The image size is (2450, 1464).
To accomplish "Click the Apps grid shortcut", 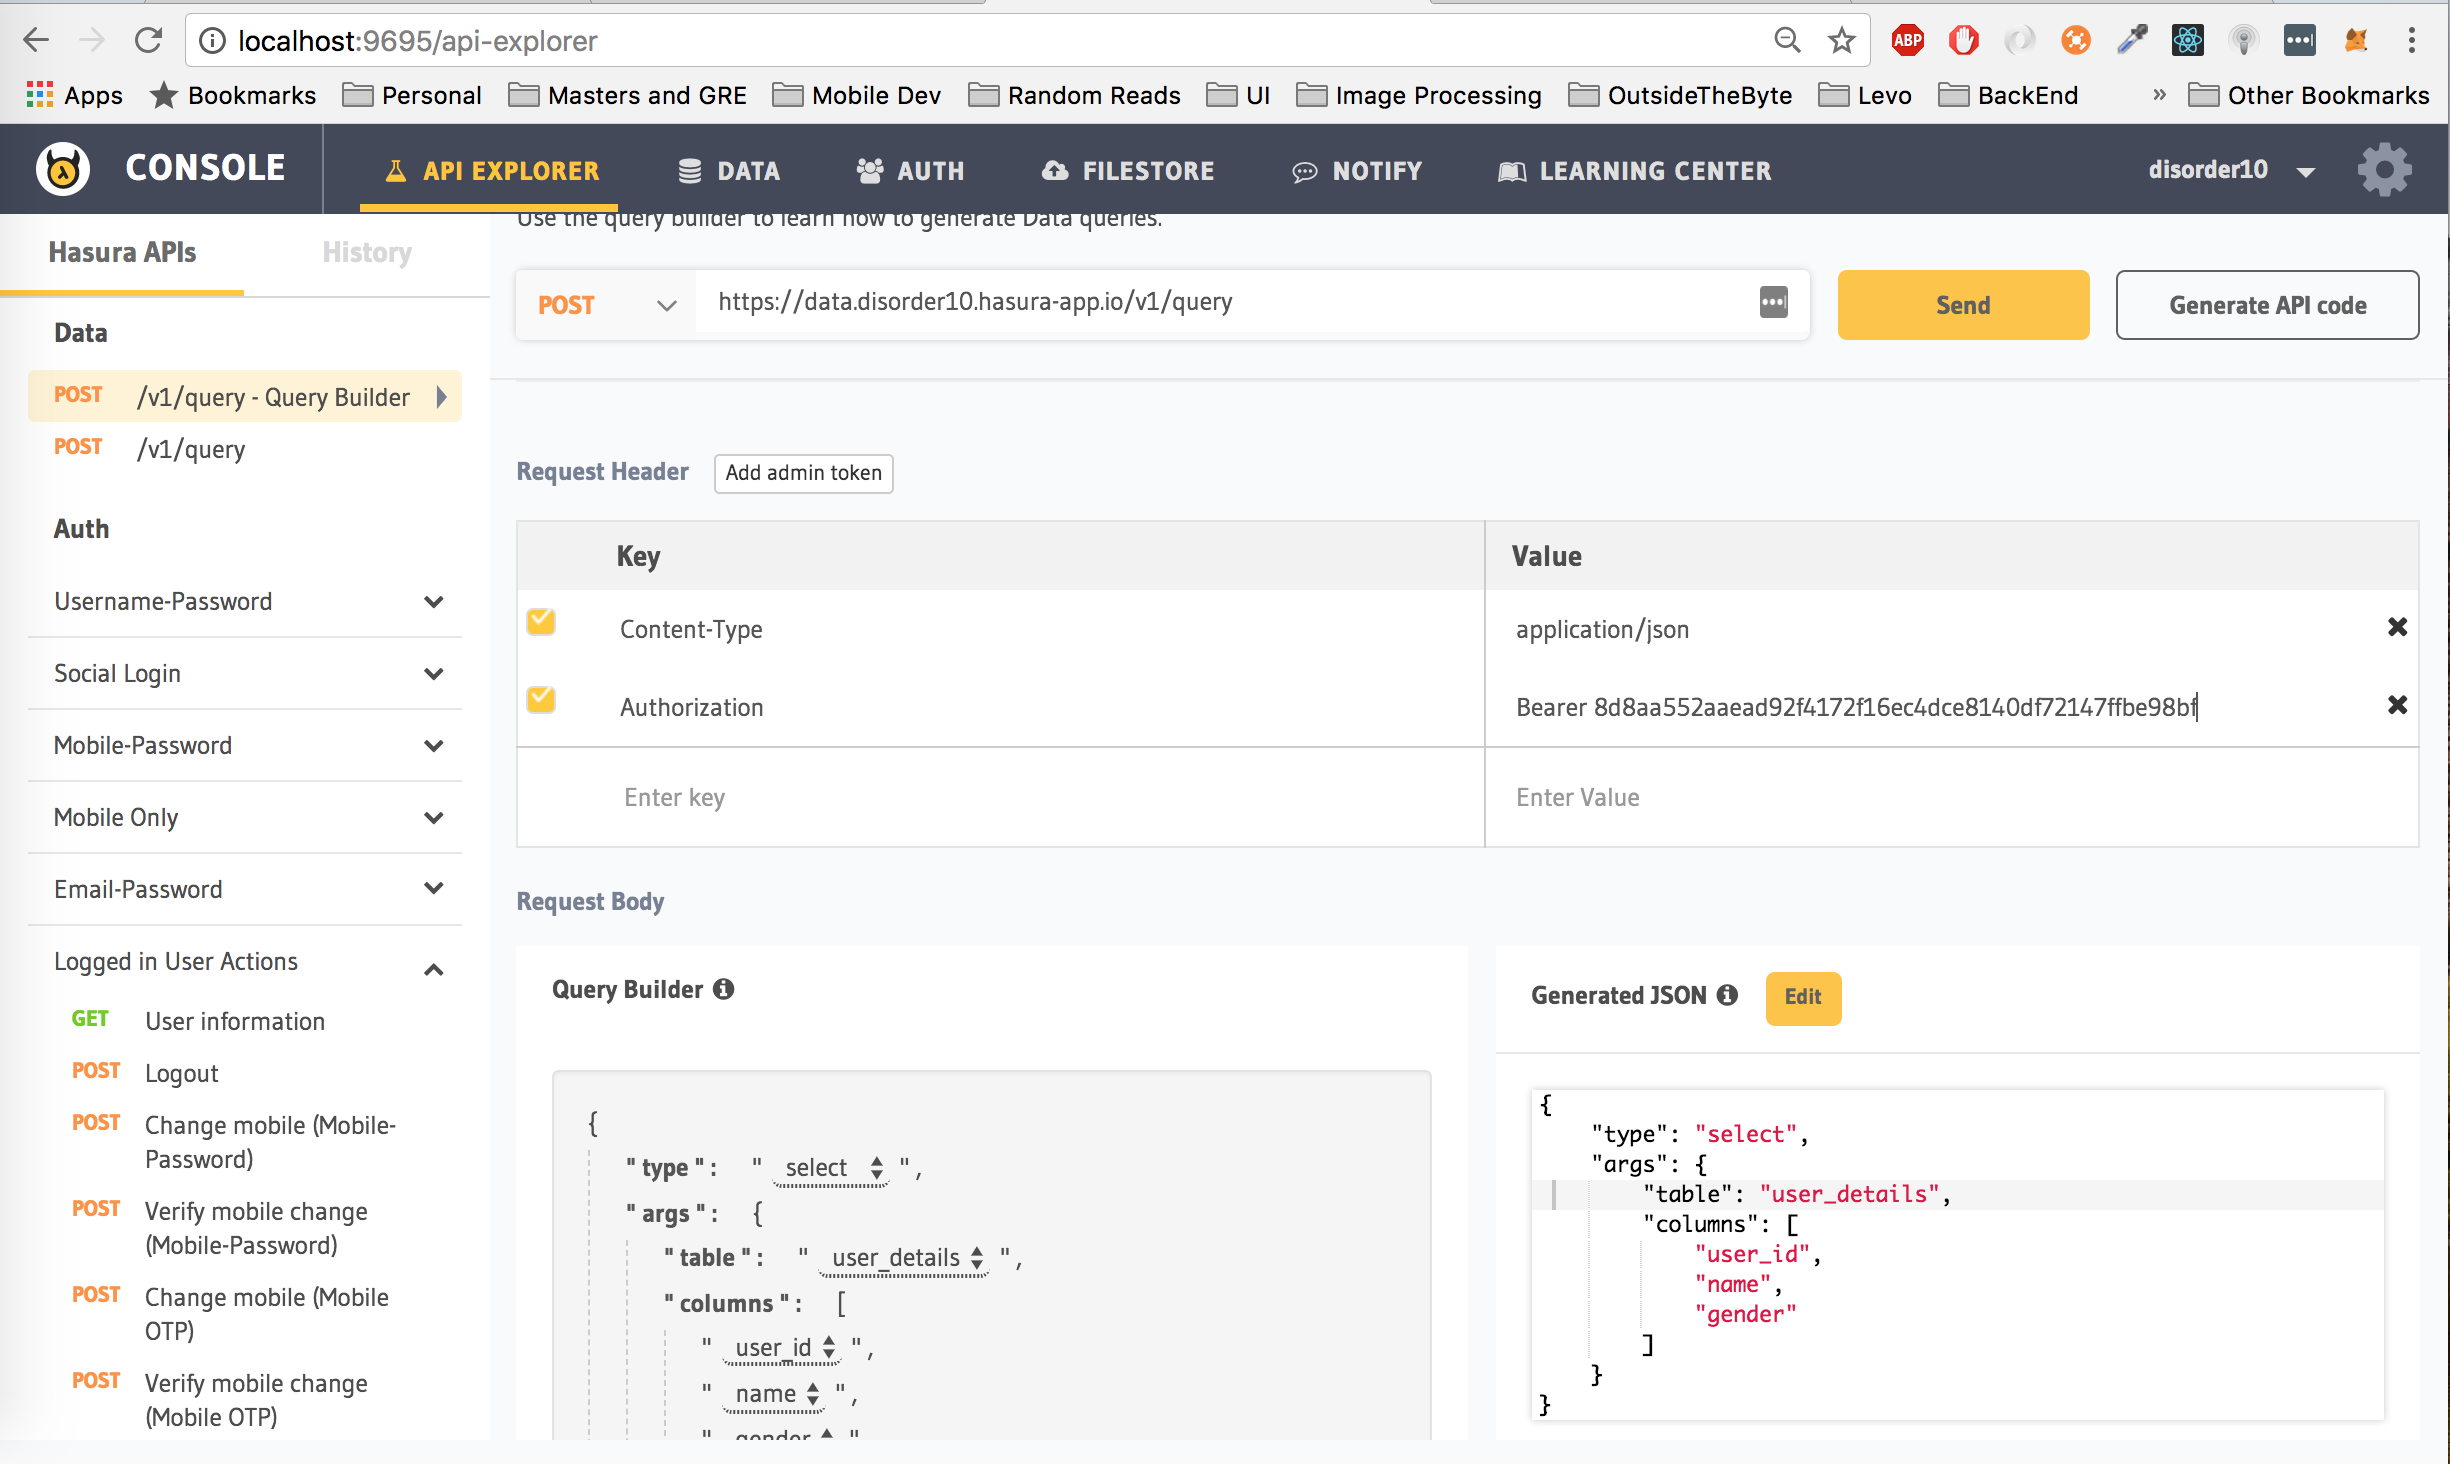I will (x=74, y=95).
